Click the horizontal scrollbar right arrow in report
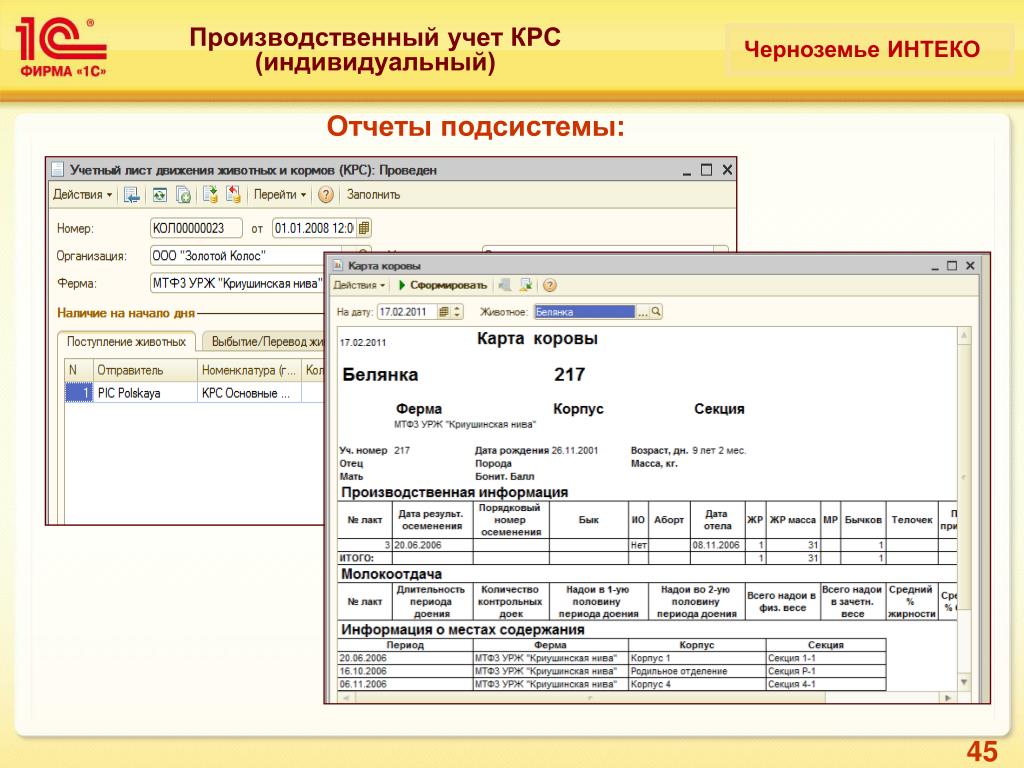This screenshot has width=1024, height=768. 948,697
